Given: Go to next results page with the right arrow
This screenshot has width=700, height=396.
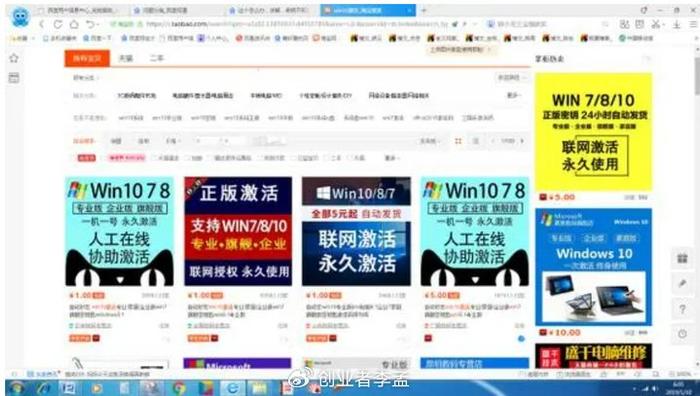Looking at the screenshot, I should pos(522,141).
